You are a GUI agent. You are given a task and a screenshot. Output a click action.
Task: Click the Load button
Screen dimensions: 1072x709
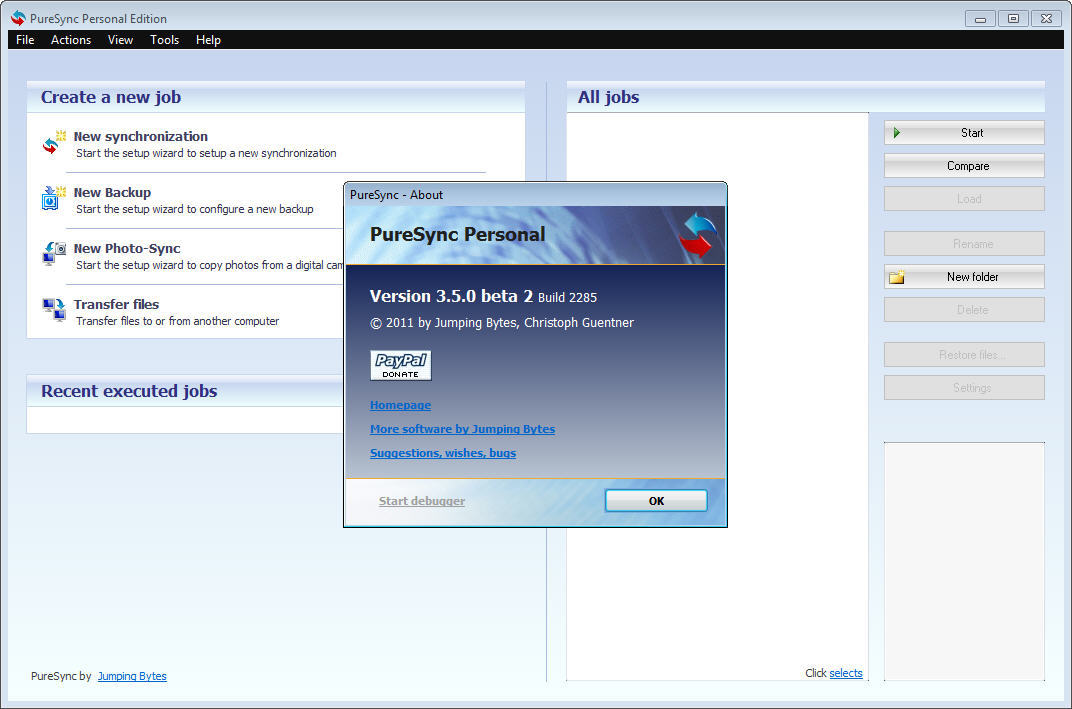click(964, 198)
